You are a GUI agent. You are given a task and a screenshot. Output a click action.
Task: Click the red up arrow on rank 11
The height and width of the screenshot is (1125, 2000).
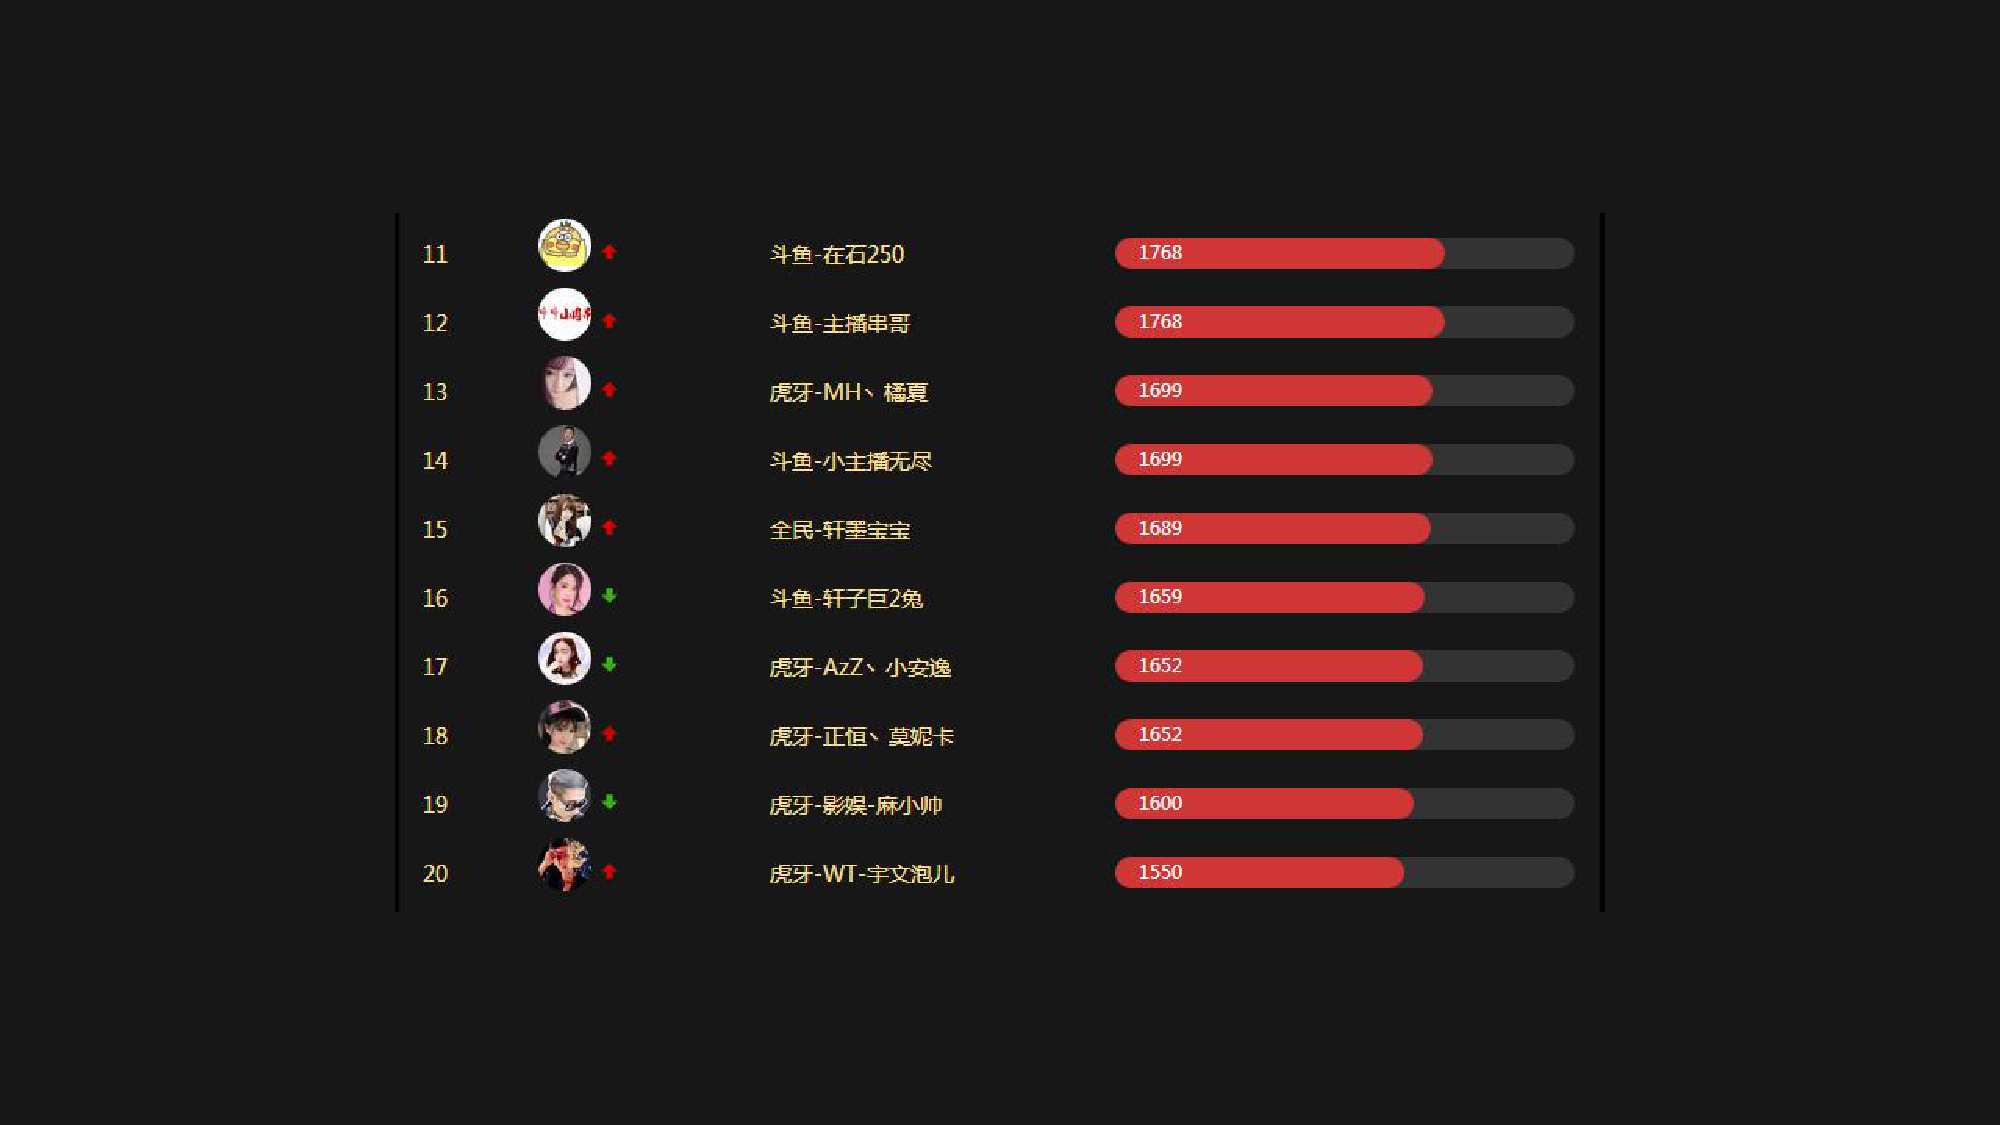(x=609, y=252)
